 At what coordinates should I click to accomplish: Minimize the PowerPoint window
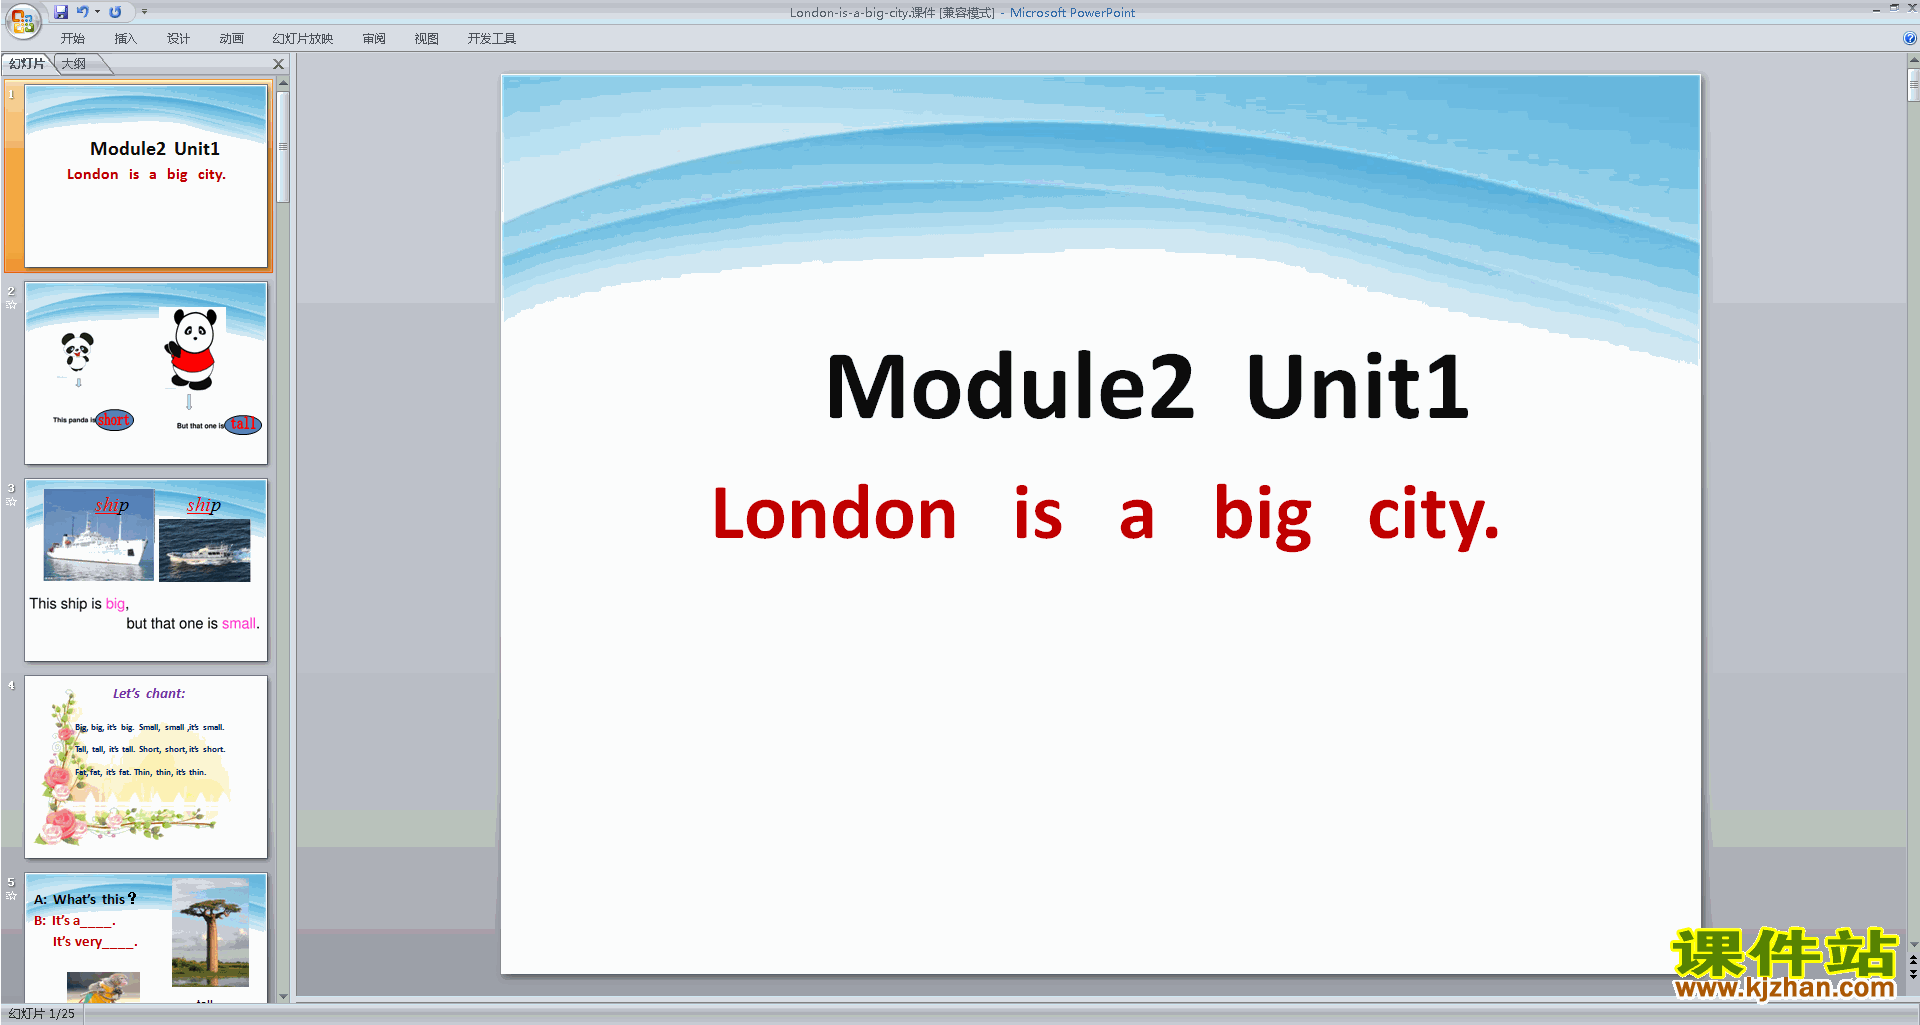1876,9
